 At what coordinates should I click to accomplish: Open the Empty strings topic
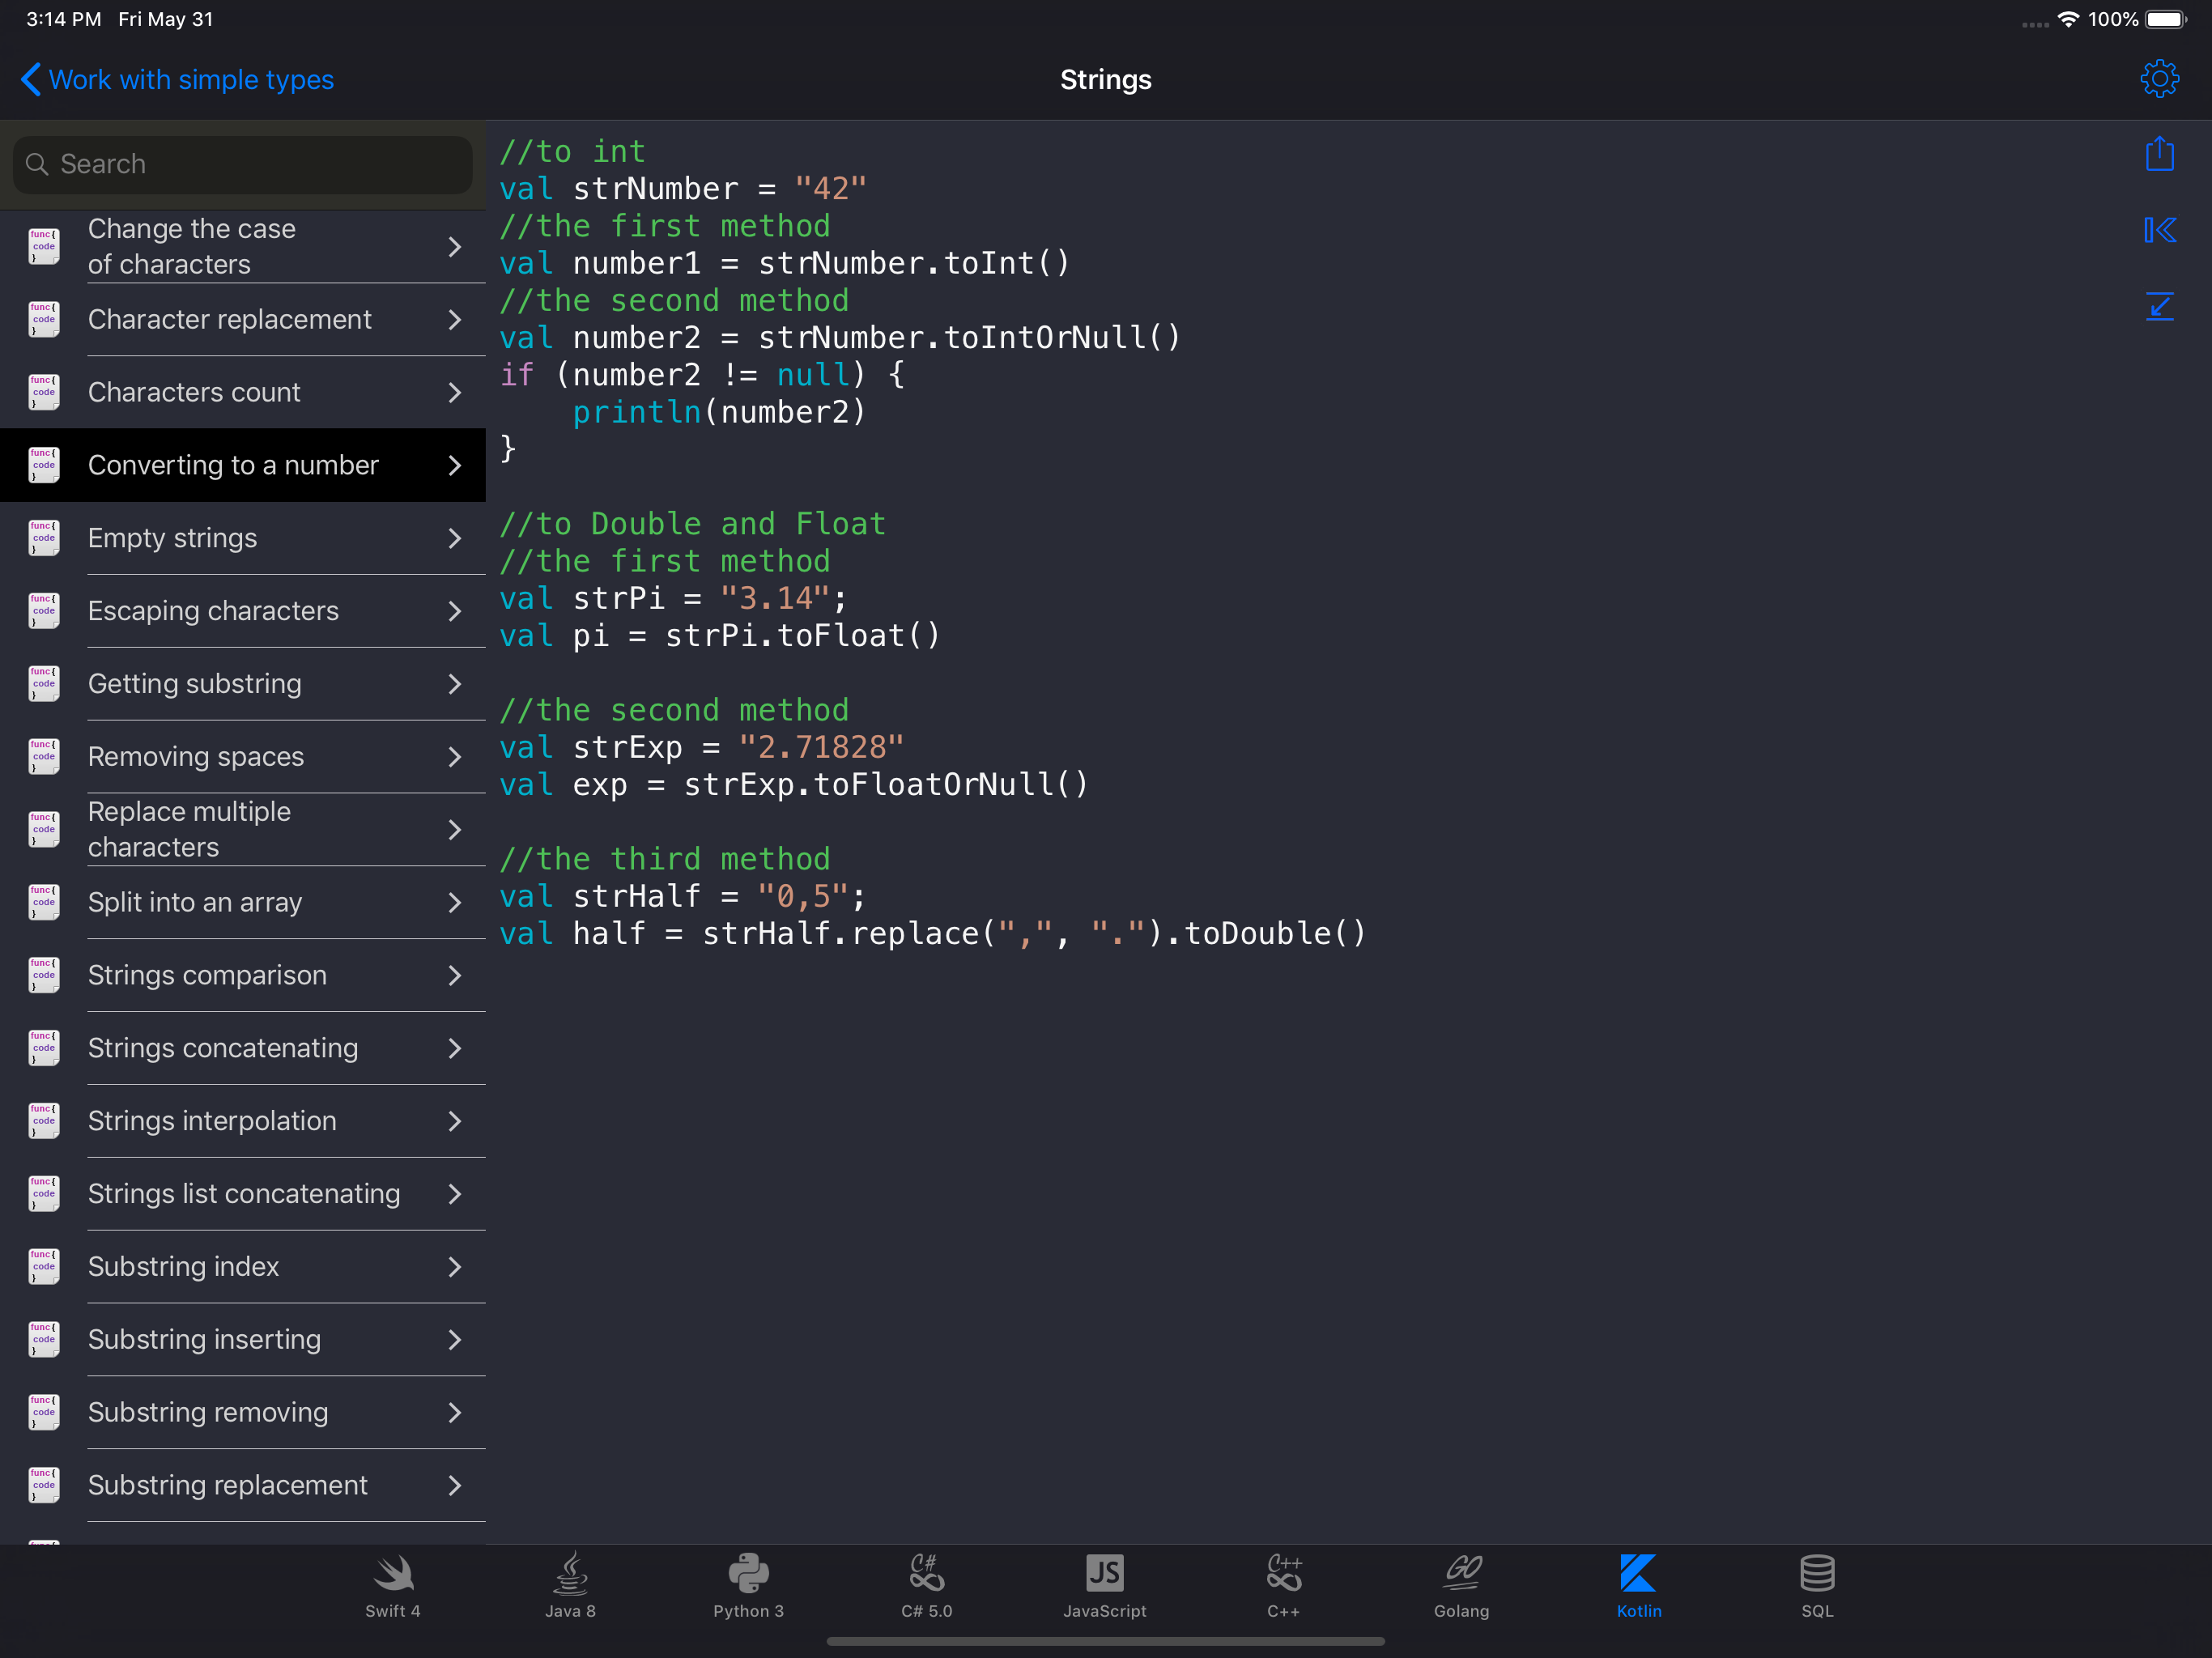[172, 538]
